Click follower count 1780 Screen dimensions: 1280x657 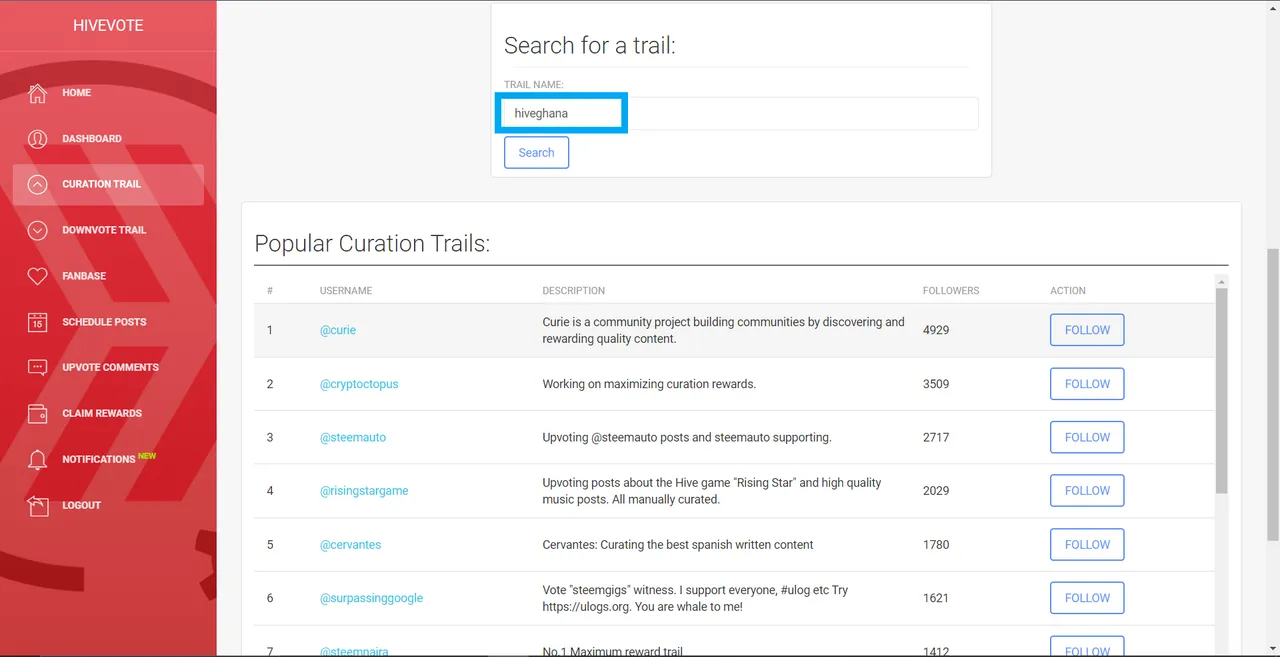936,545
